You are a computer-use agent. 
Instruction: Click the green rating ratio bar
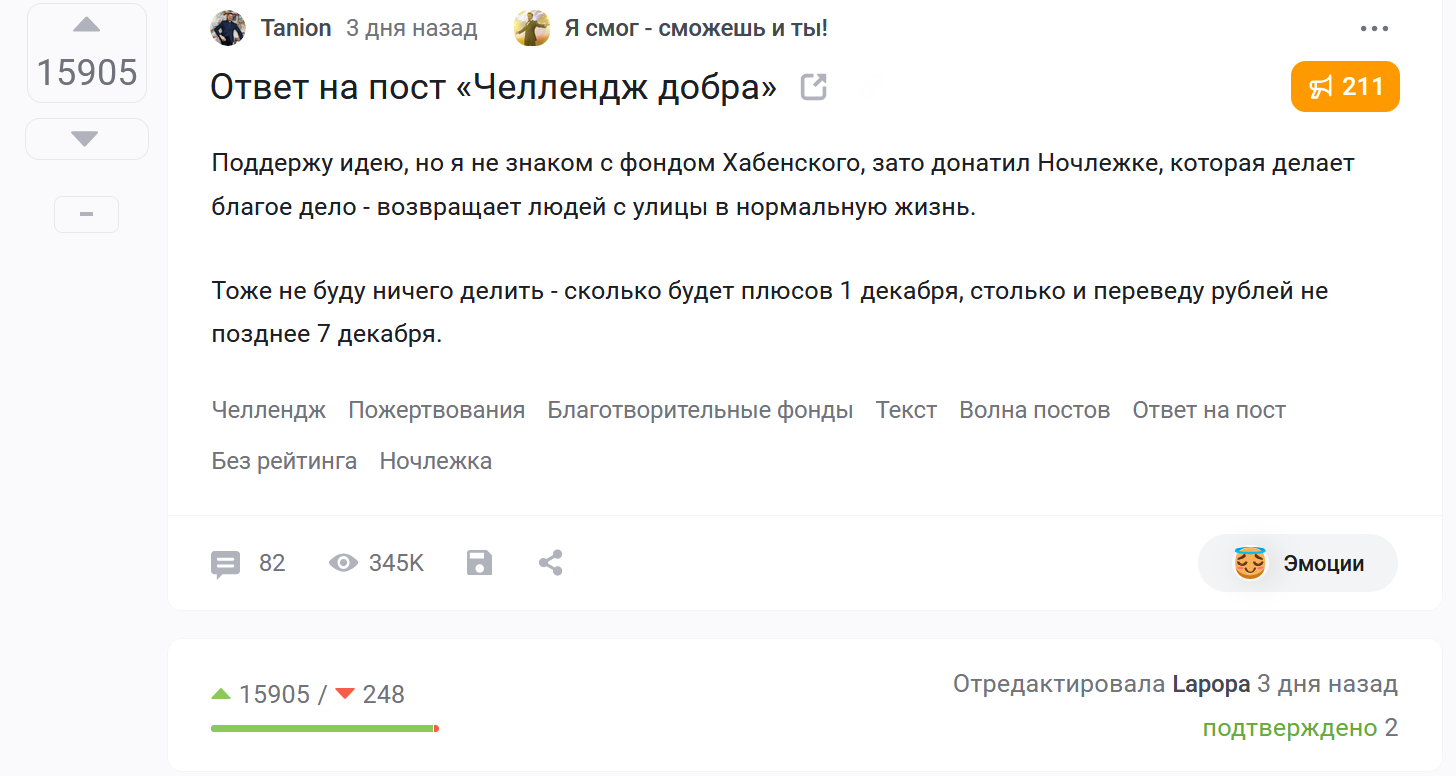(323, 728)
